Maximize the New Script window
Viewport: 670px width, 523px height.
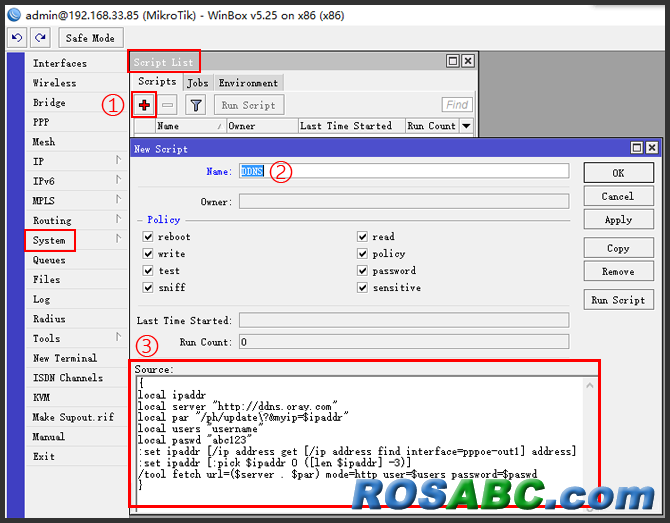tap(637, 148)
